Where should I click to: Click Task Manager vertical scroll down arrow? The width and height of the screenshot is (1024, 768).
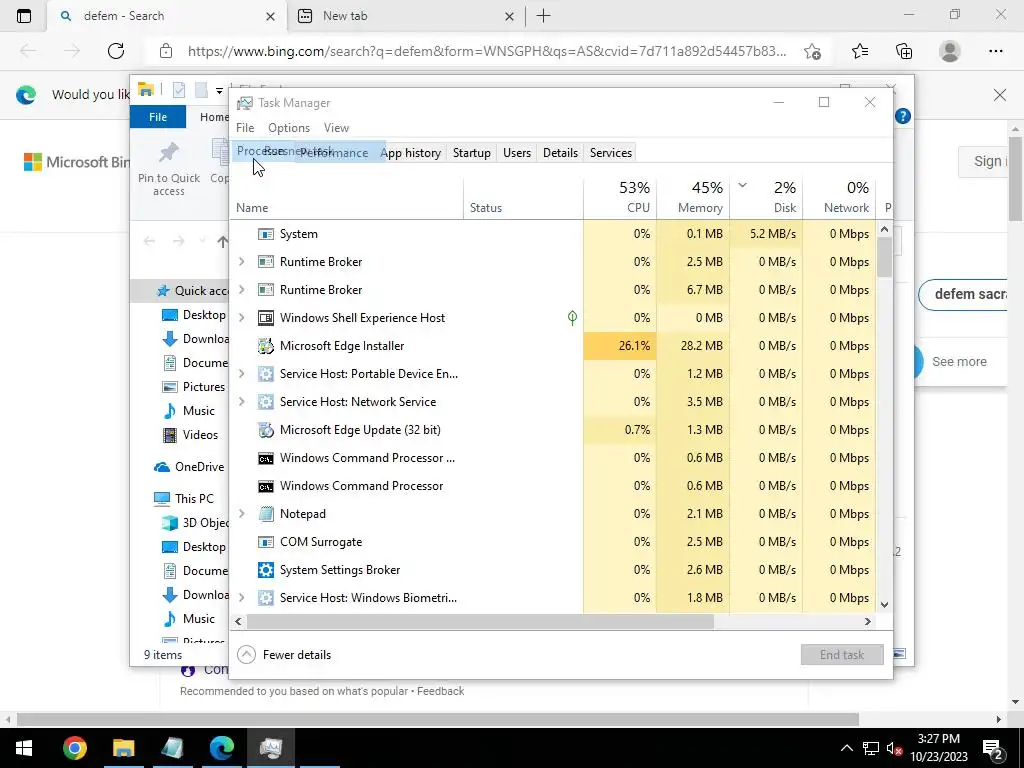[884, 605]
